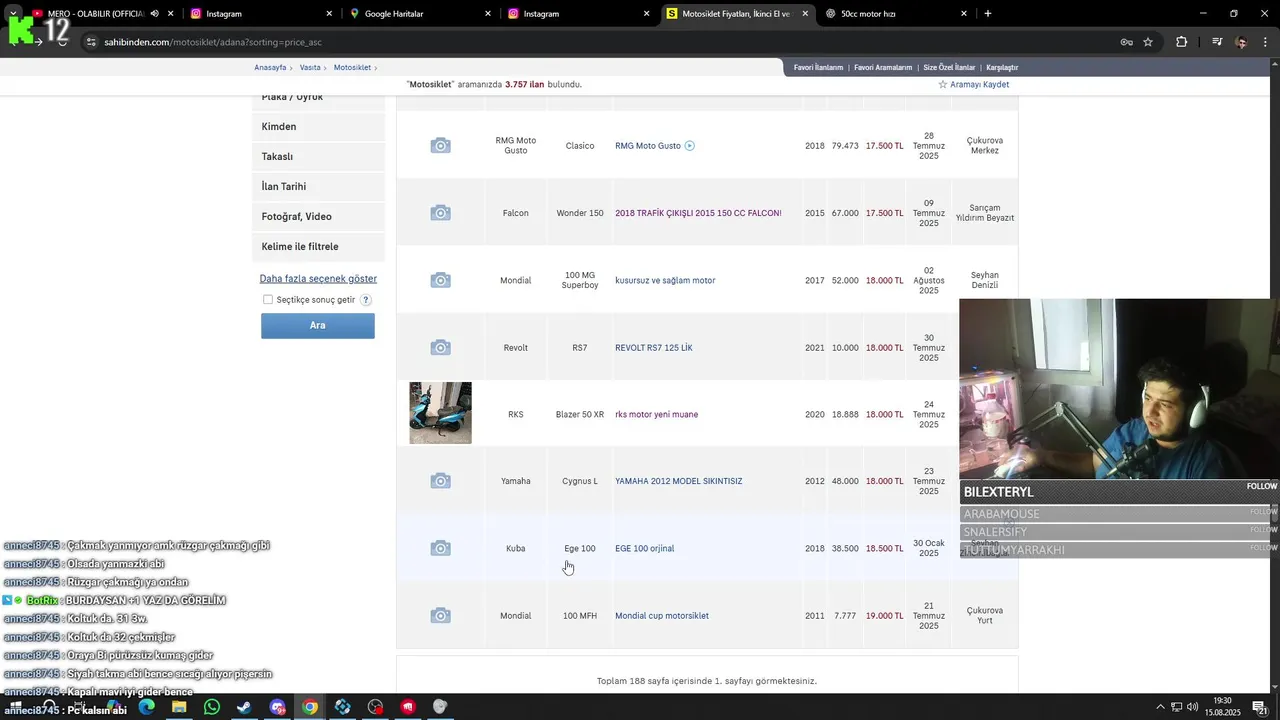Click the sahibinden.com address bar
The width and height of the screenshot is (1280, 720).
pyautogui.click(x=600, y=42)
